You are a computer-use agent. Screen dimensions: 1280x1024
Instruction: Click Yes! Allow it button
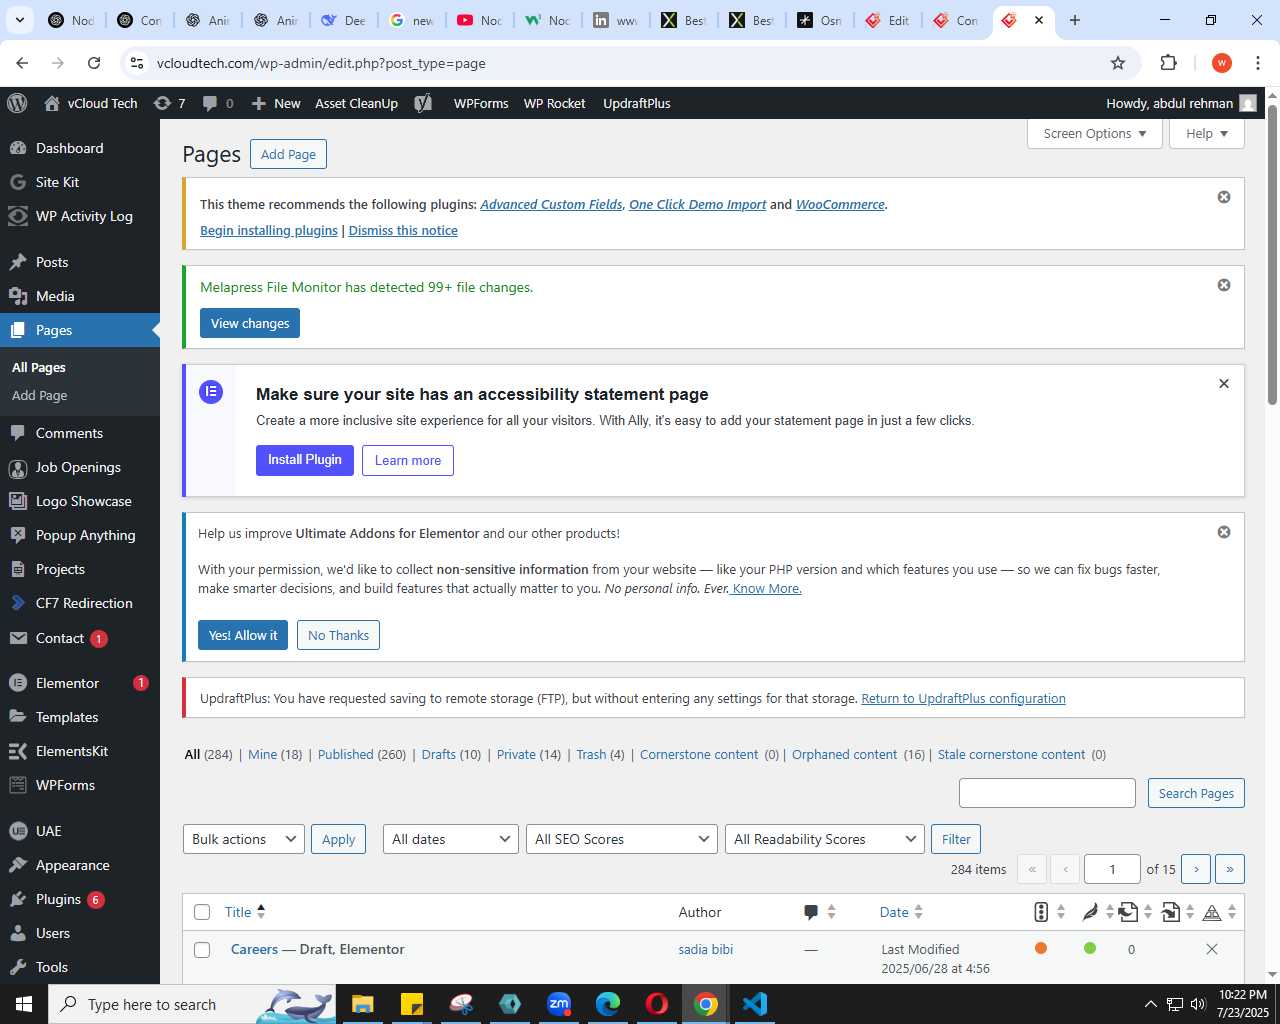tap(243, 635)
